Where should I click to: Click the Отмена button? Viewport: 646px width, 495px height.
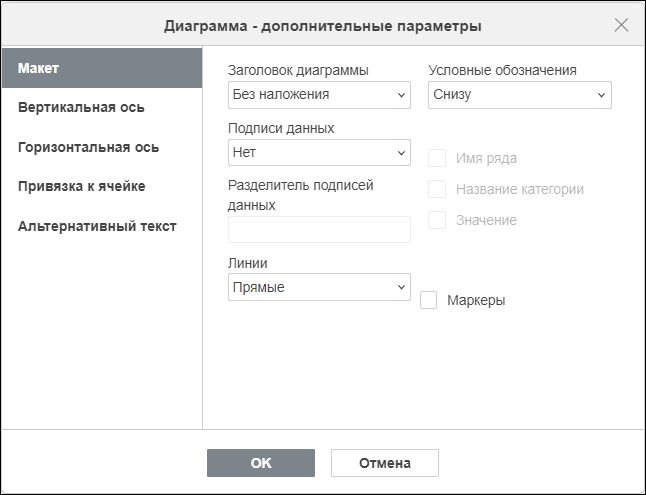click(385, 463)
